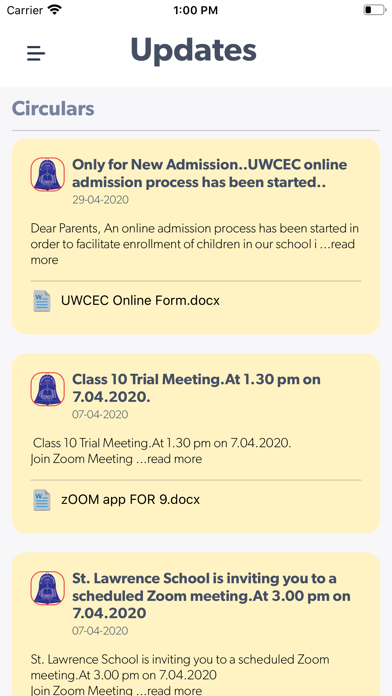This screenshot has width=392, height=696.
Task: Open Only for New Admission circular title
Action: tap(210, 174)
